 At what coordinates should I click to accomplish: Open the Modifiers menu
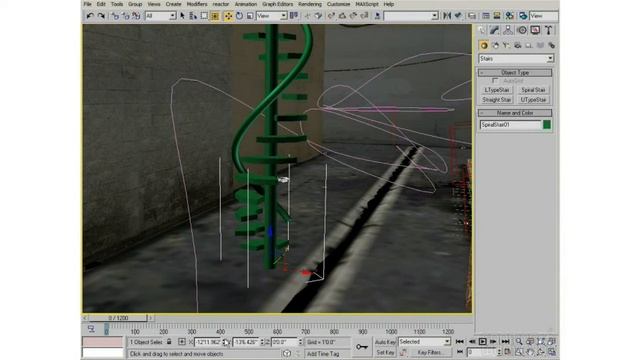point(197,4)
